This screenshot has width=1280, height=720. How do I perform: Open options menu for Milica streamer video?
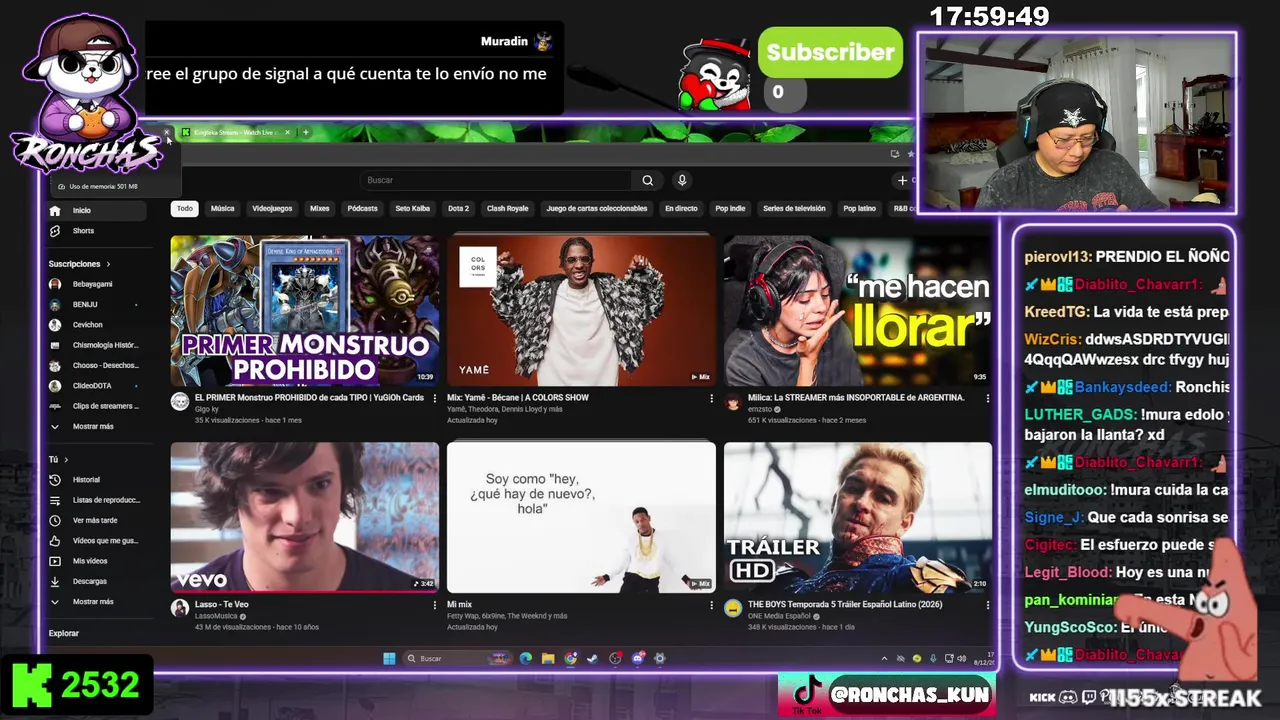pos(987,398)
